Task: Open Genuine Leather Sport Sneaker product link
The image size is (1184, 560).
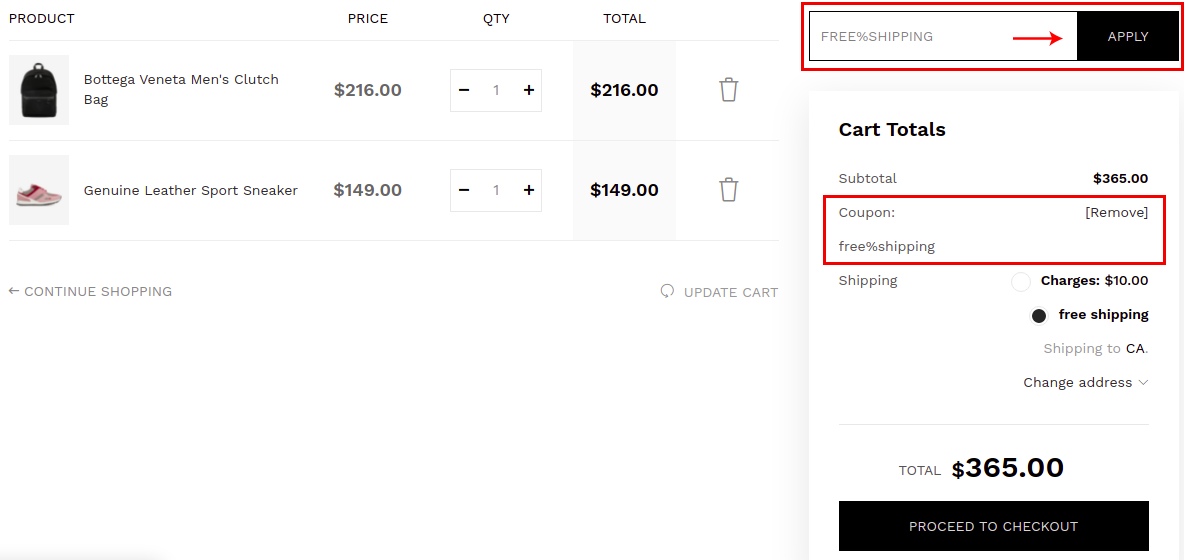Action: coord(190,190)
